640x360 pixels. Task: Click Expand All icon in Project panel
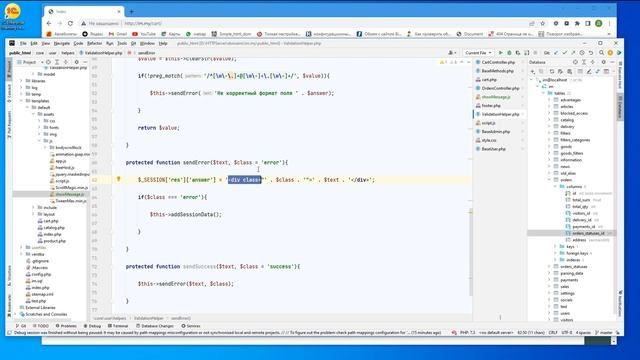57,62
